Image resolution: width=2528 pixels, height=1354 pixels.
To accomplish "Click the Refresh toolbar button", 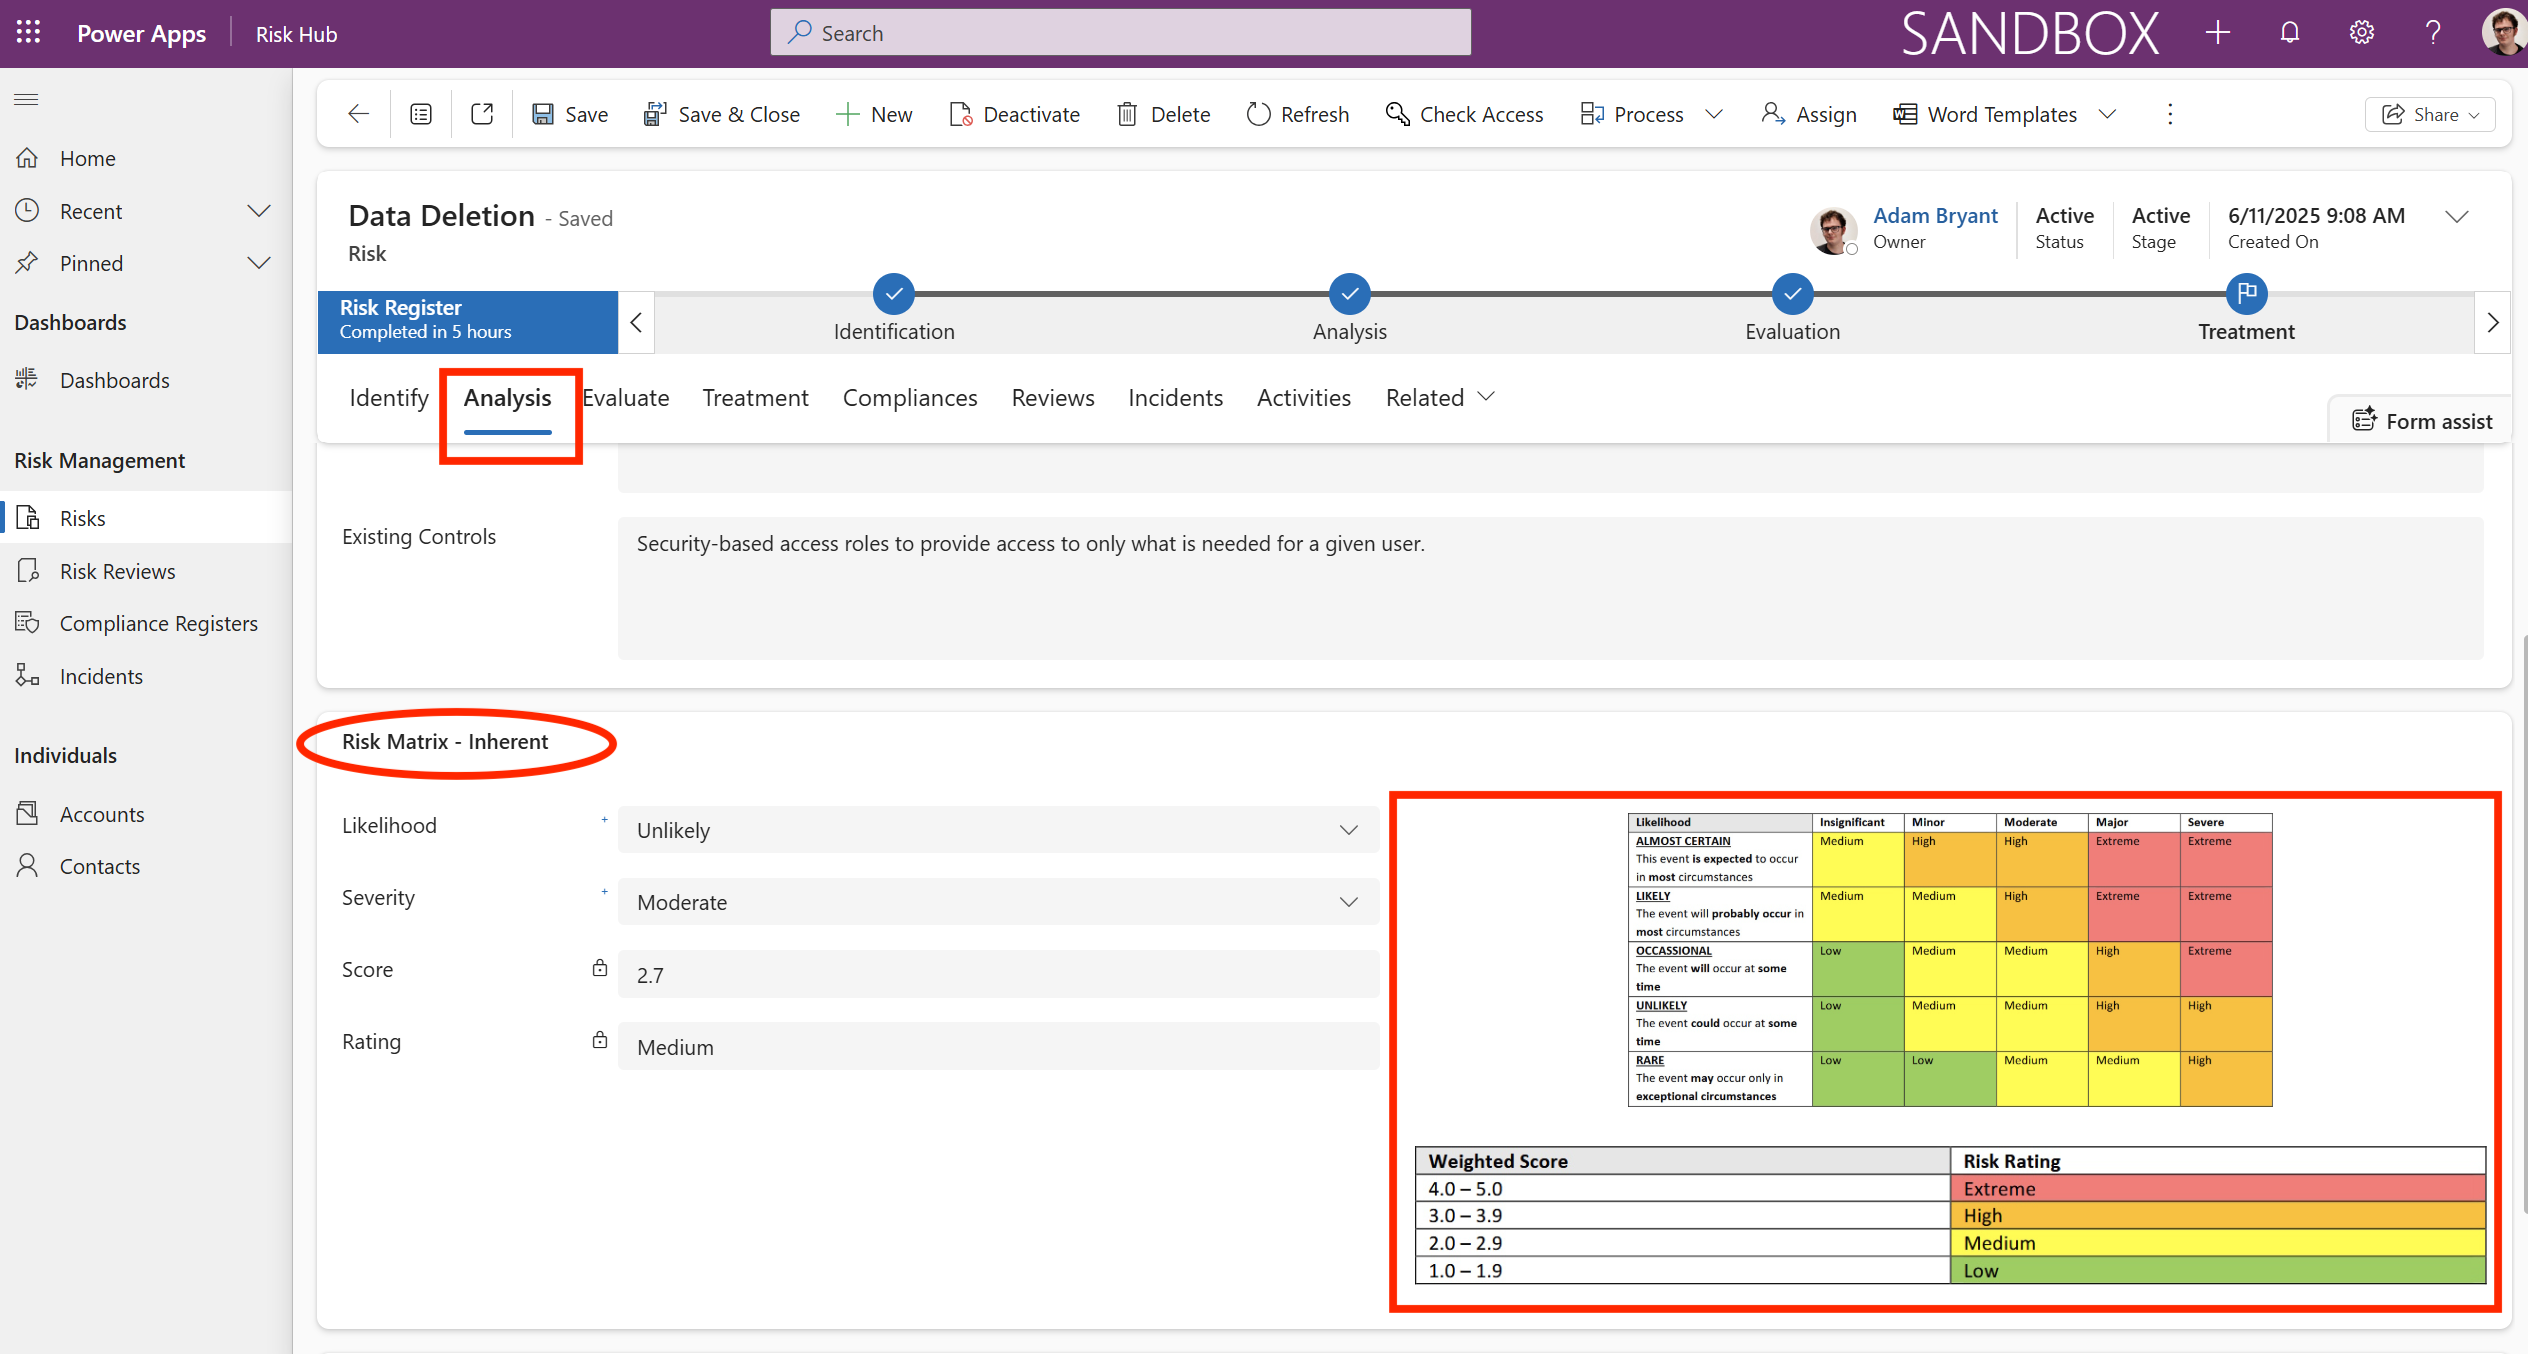I will click(1298, 114).
